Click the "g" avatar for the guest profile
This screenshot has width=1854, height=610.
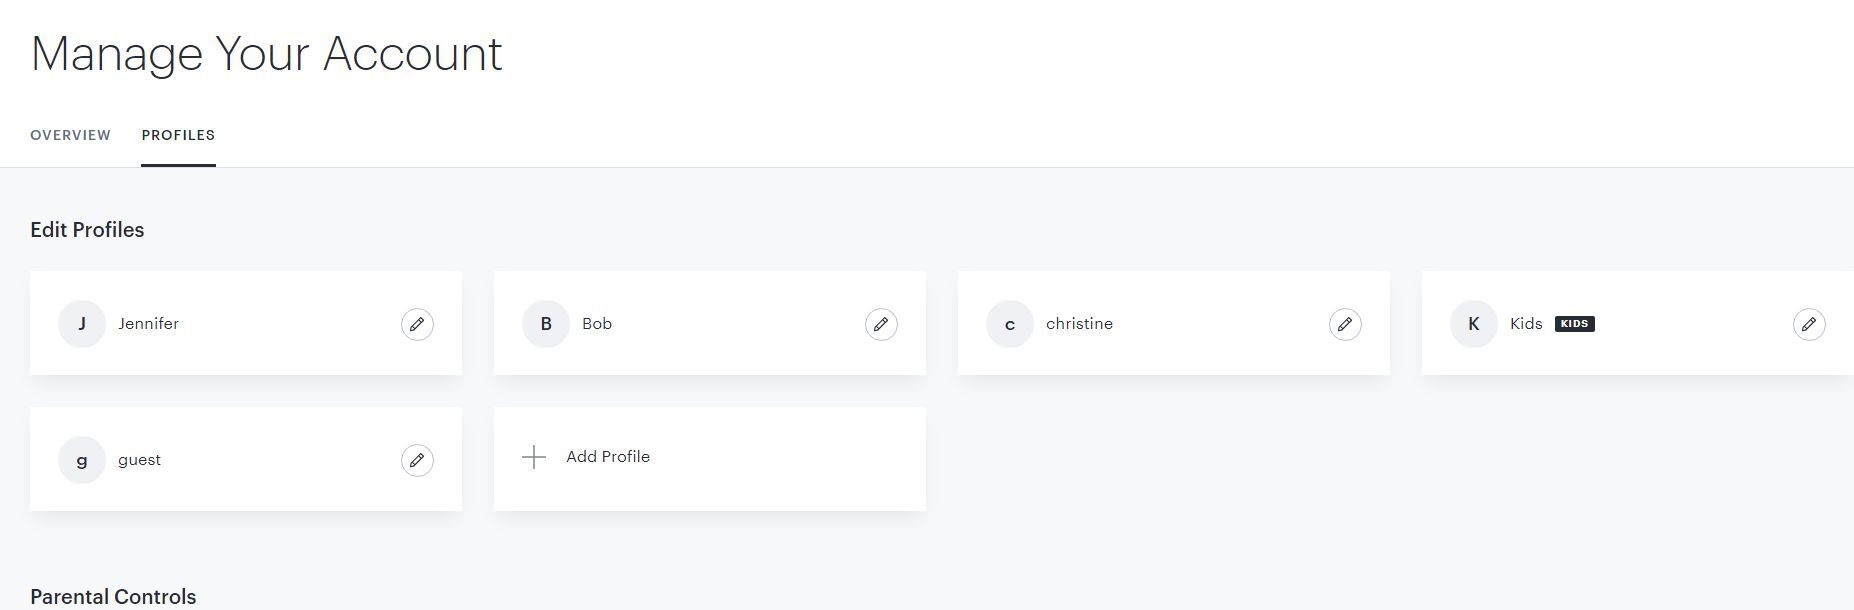click(x=82, y=460)
